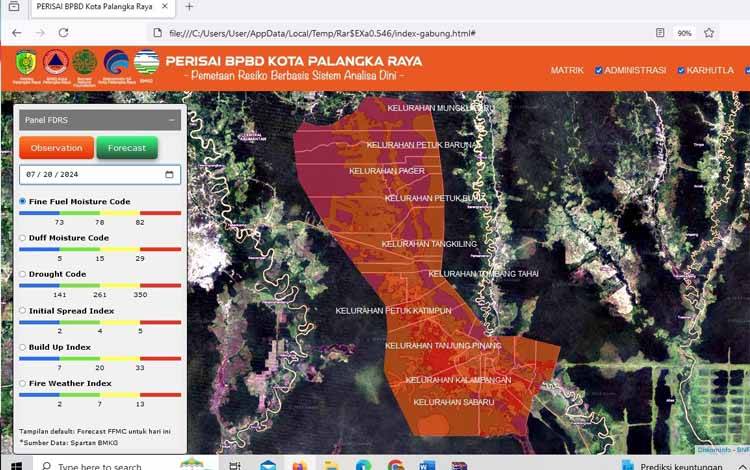Click the KELURAHAN PETUK KATIMPUN map label

[393, 310]
